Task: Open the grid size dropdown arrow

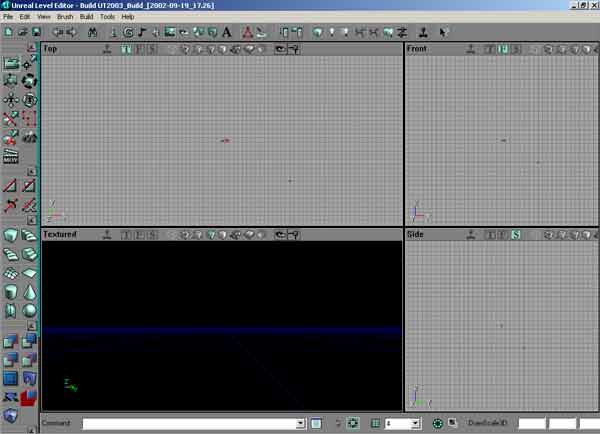Action: (x=415, y=423)
